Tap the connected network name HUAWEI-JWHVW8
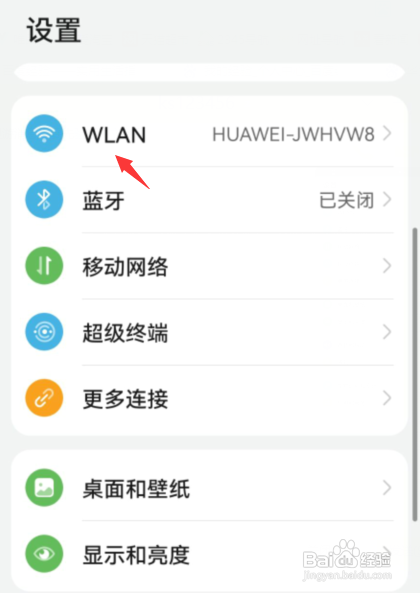This screenshot has width=420, height=593. click(293, 134)
